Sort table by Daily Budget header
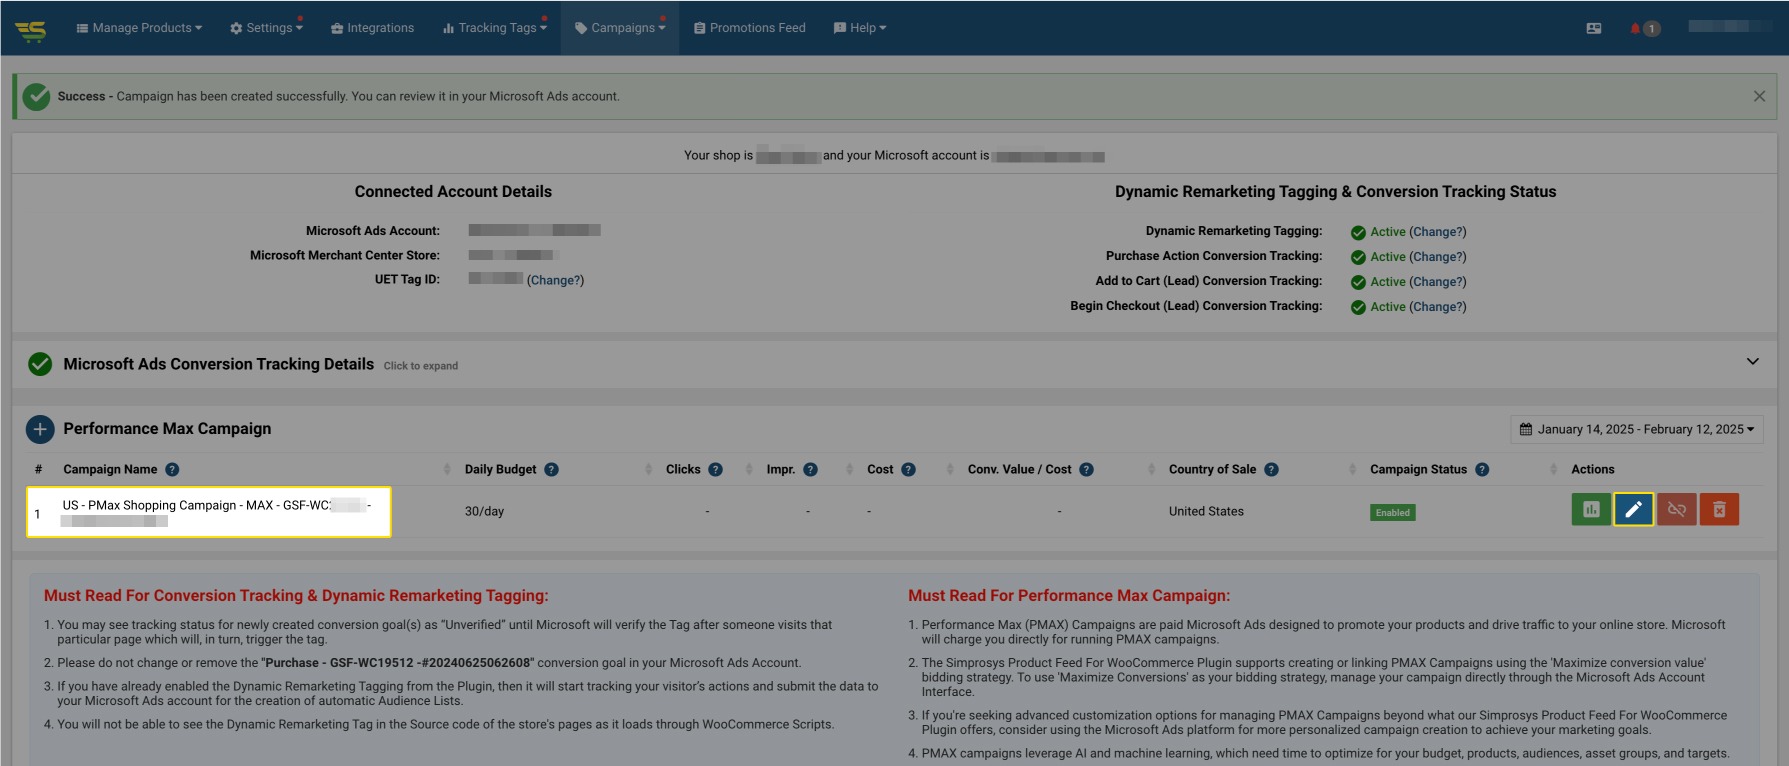 (500, 469)
